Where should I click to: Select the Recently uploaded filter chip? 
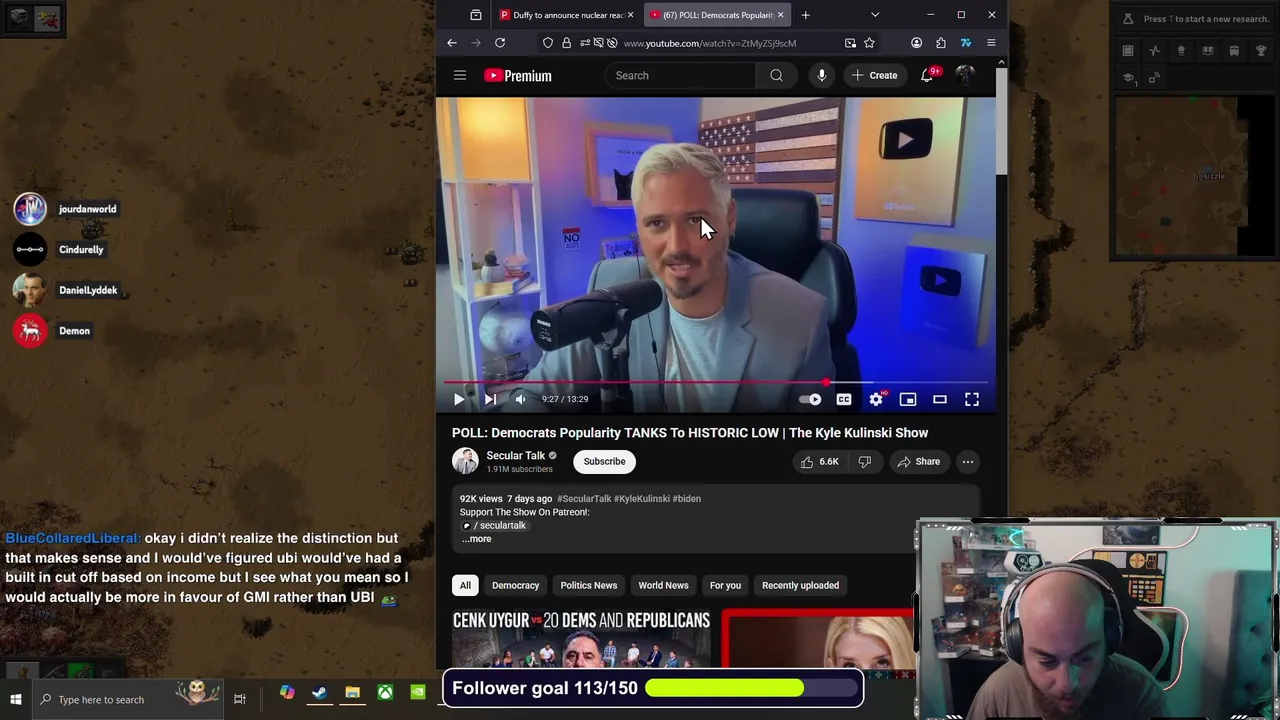click(x=800, y=585)
